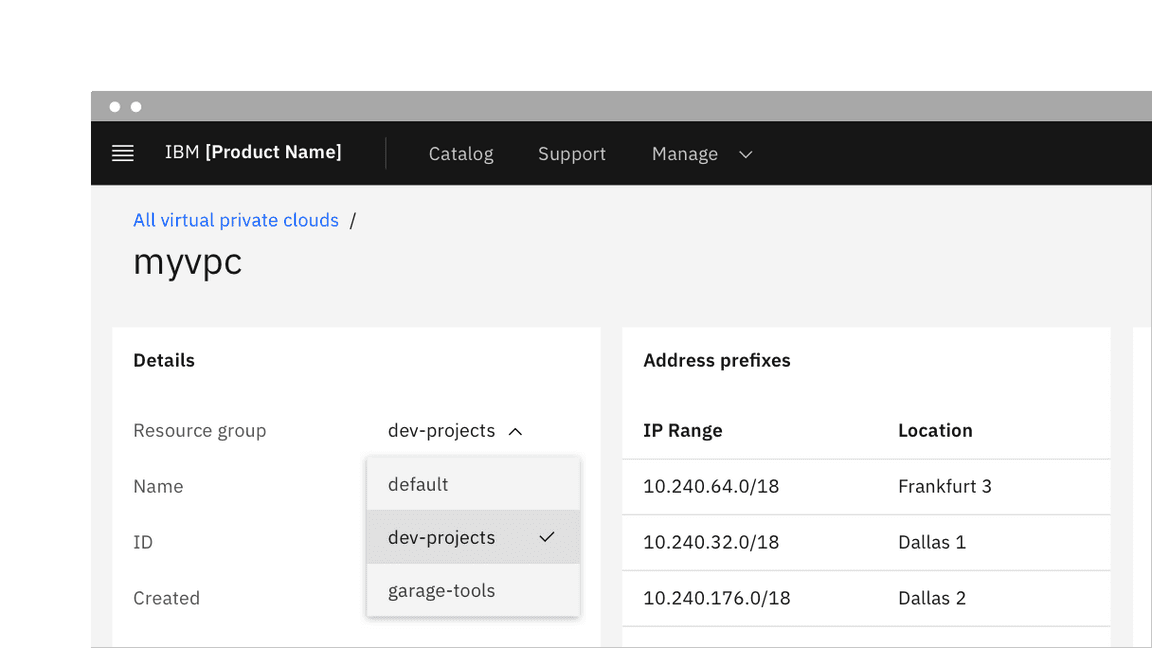Select the default resource group option
The height and width of the screenshot is (648, 1152).
pos(418,484)
